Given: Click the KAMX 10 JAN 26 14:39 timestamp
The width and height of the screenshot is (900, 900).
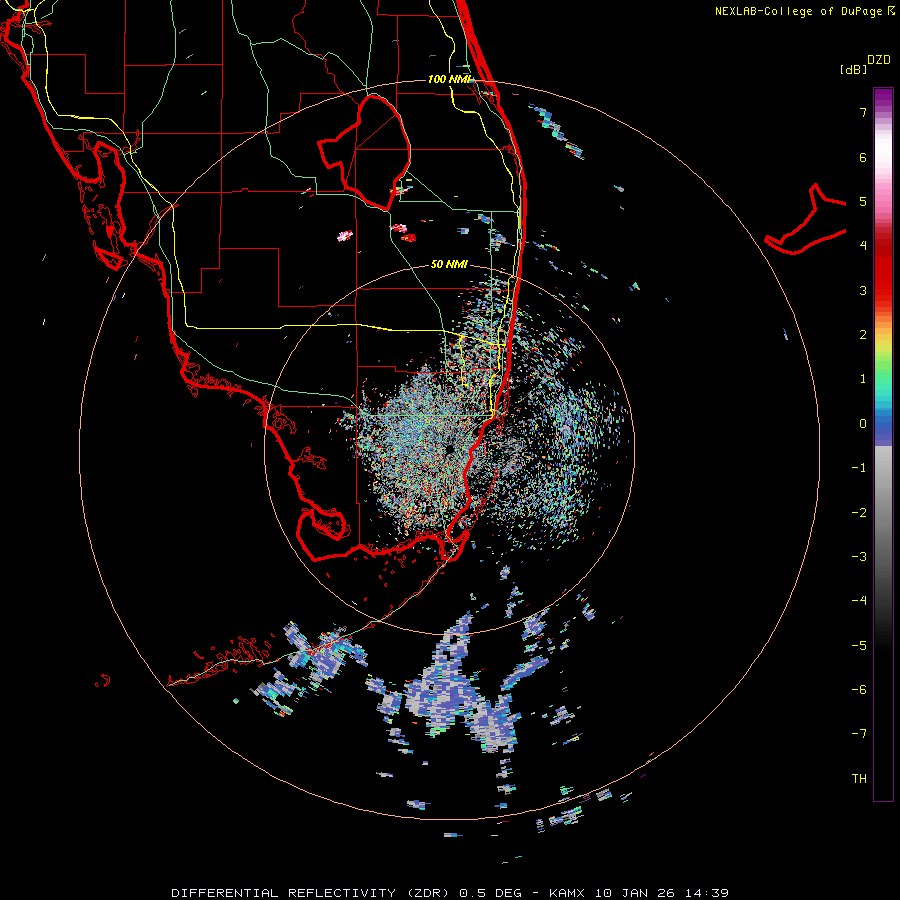Looking at the screenshot, I should pos(639,893).
